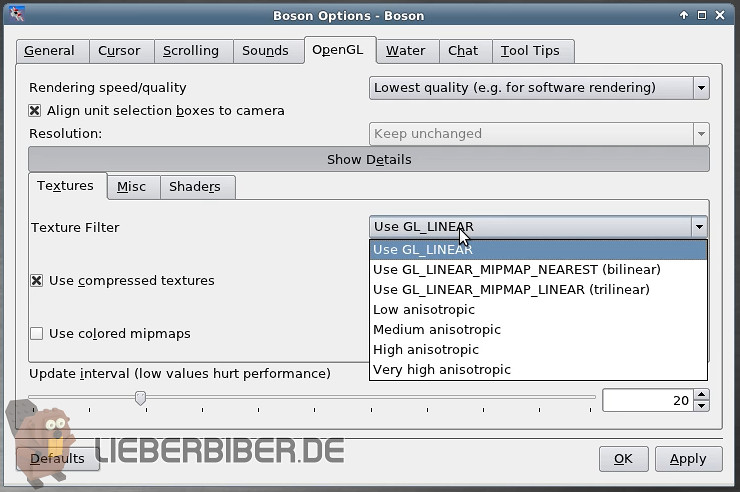Select the OpenGL tab
Viewport: 740px width, 492px height.
point(340,50)
